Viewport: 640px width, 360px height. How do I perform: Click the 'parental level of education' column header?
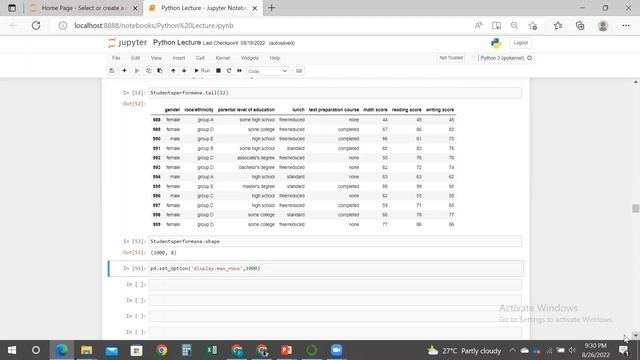[246, 110]
